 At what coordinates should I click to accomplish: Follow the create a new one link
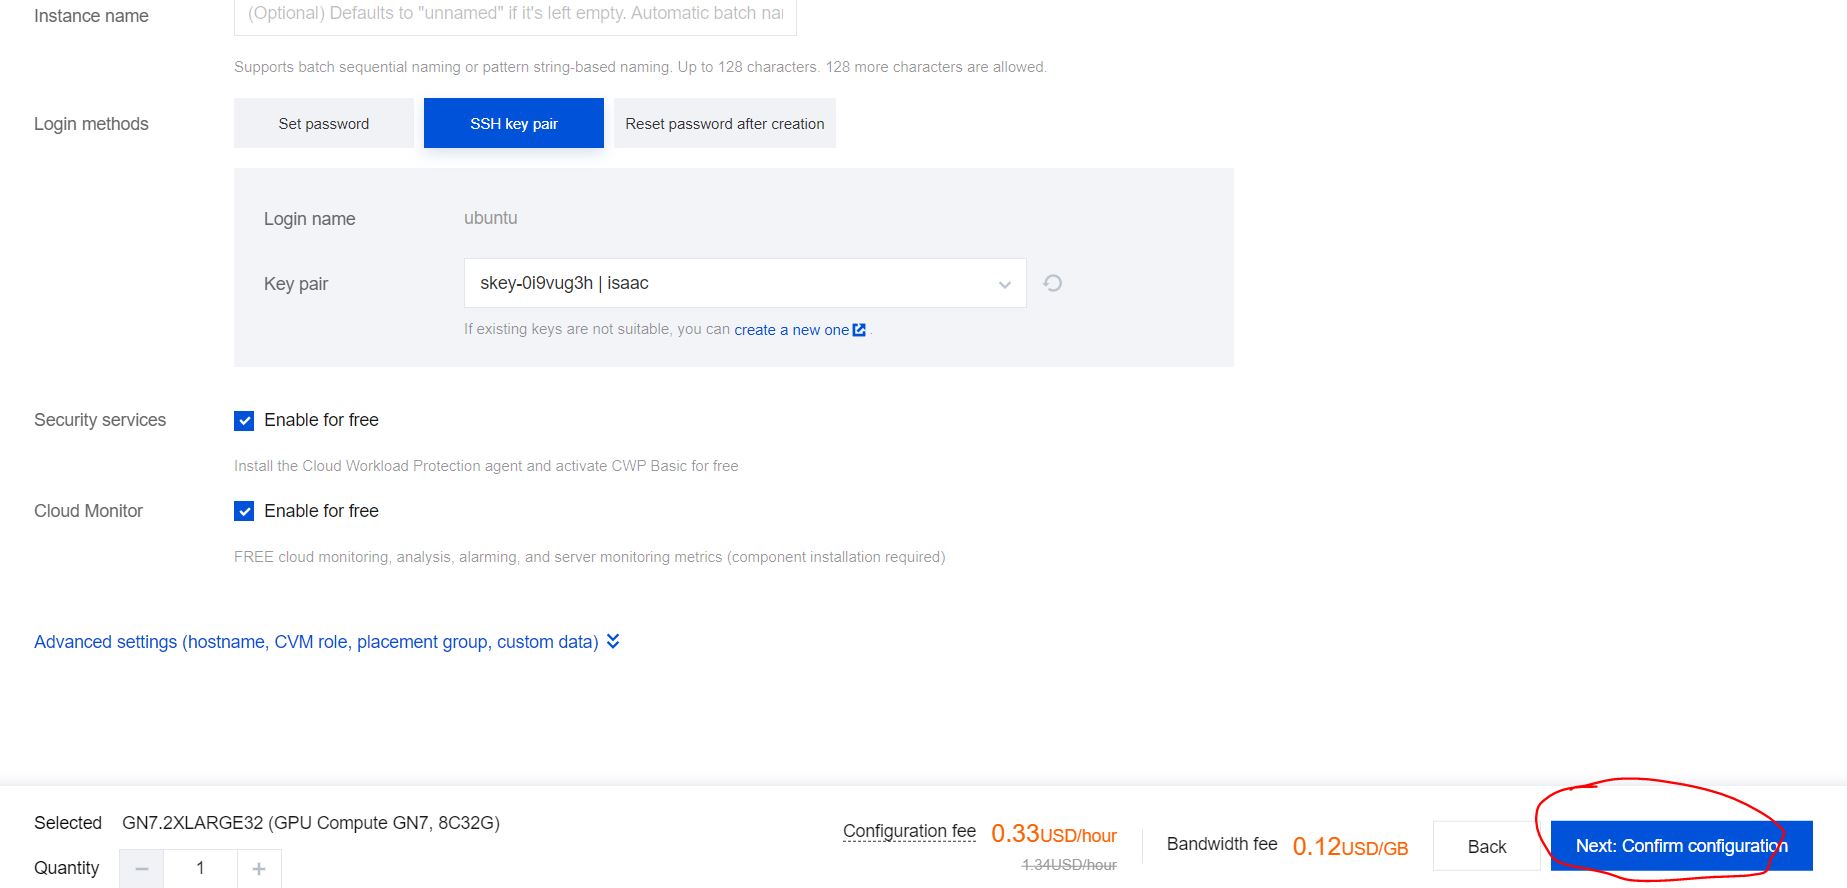(791, 329)
